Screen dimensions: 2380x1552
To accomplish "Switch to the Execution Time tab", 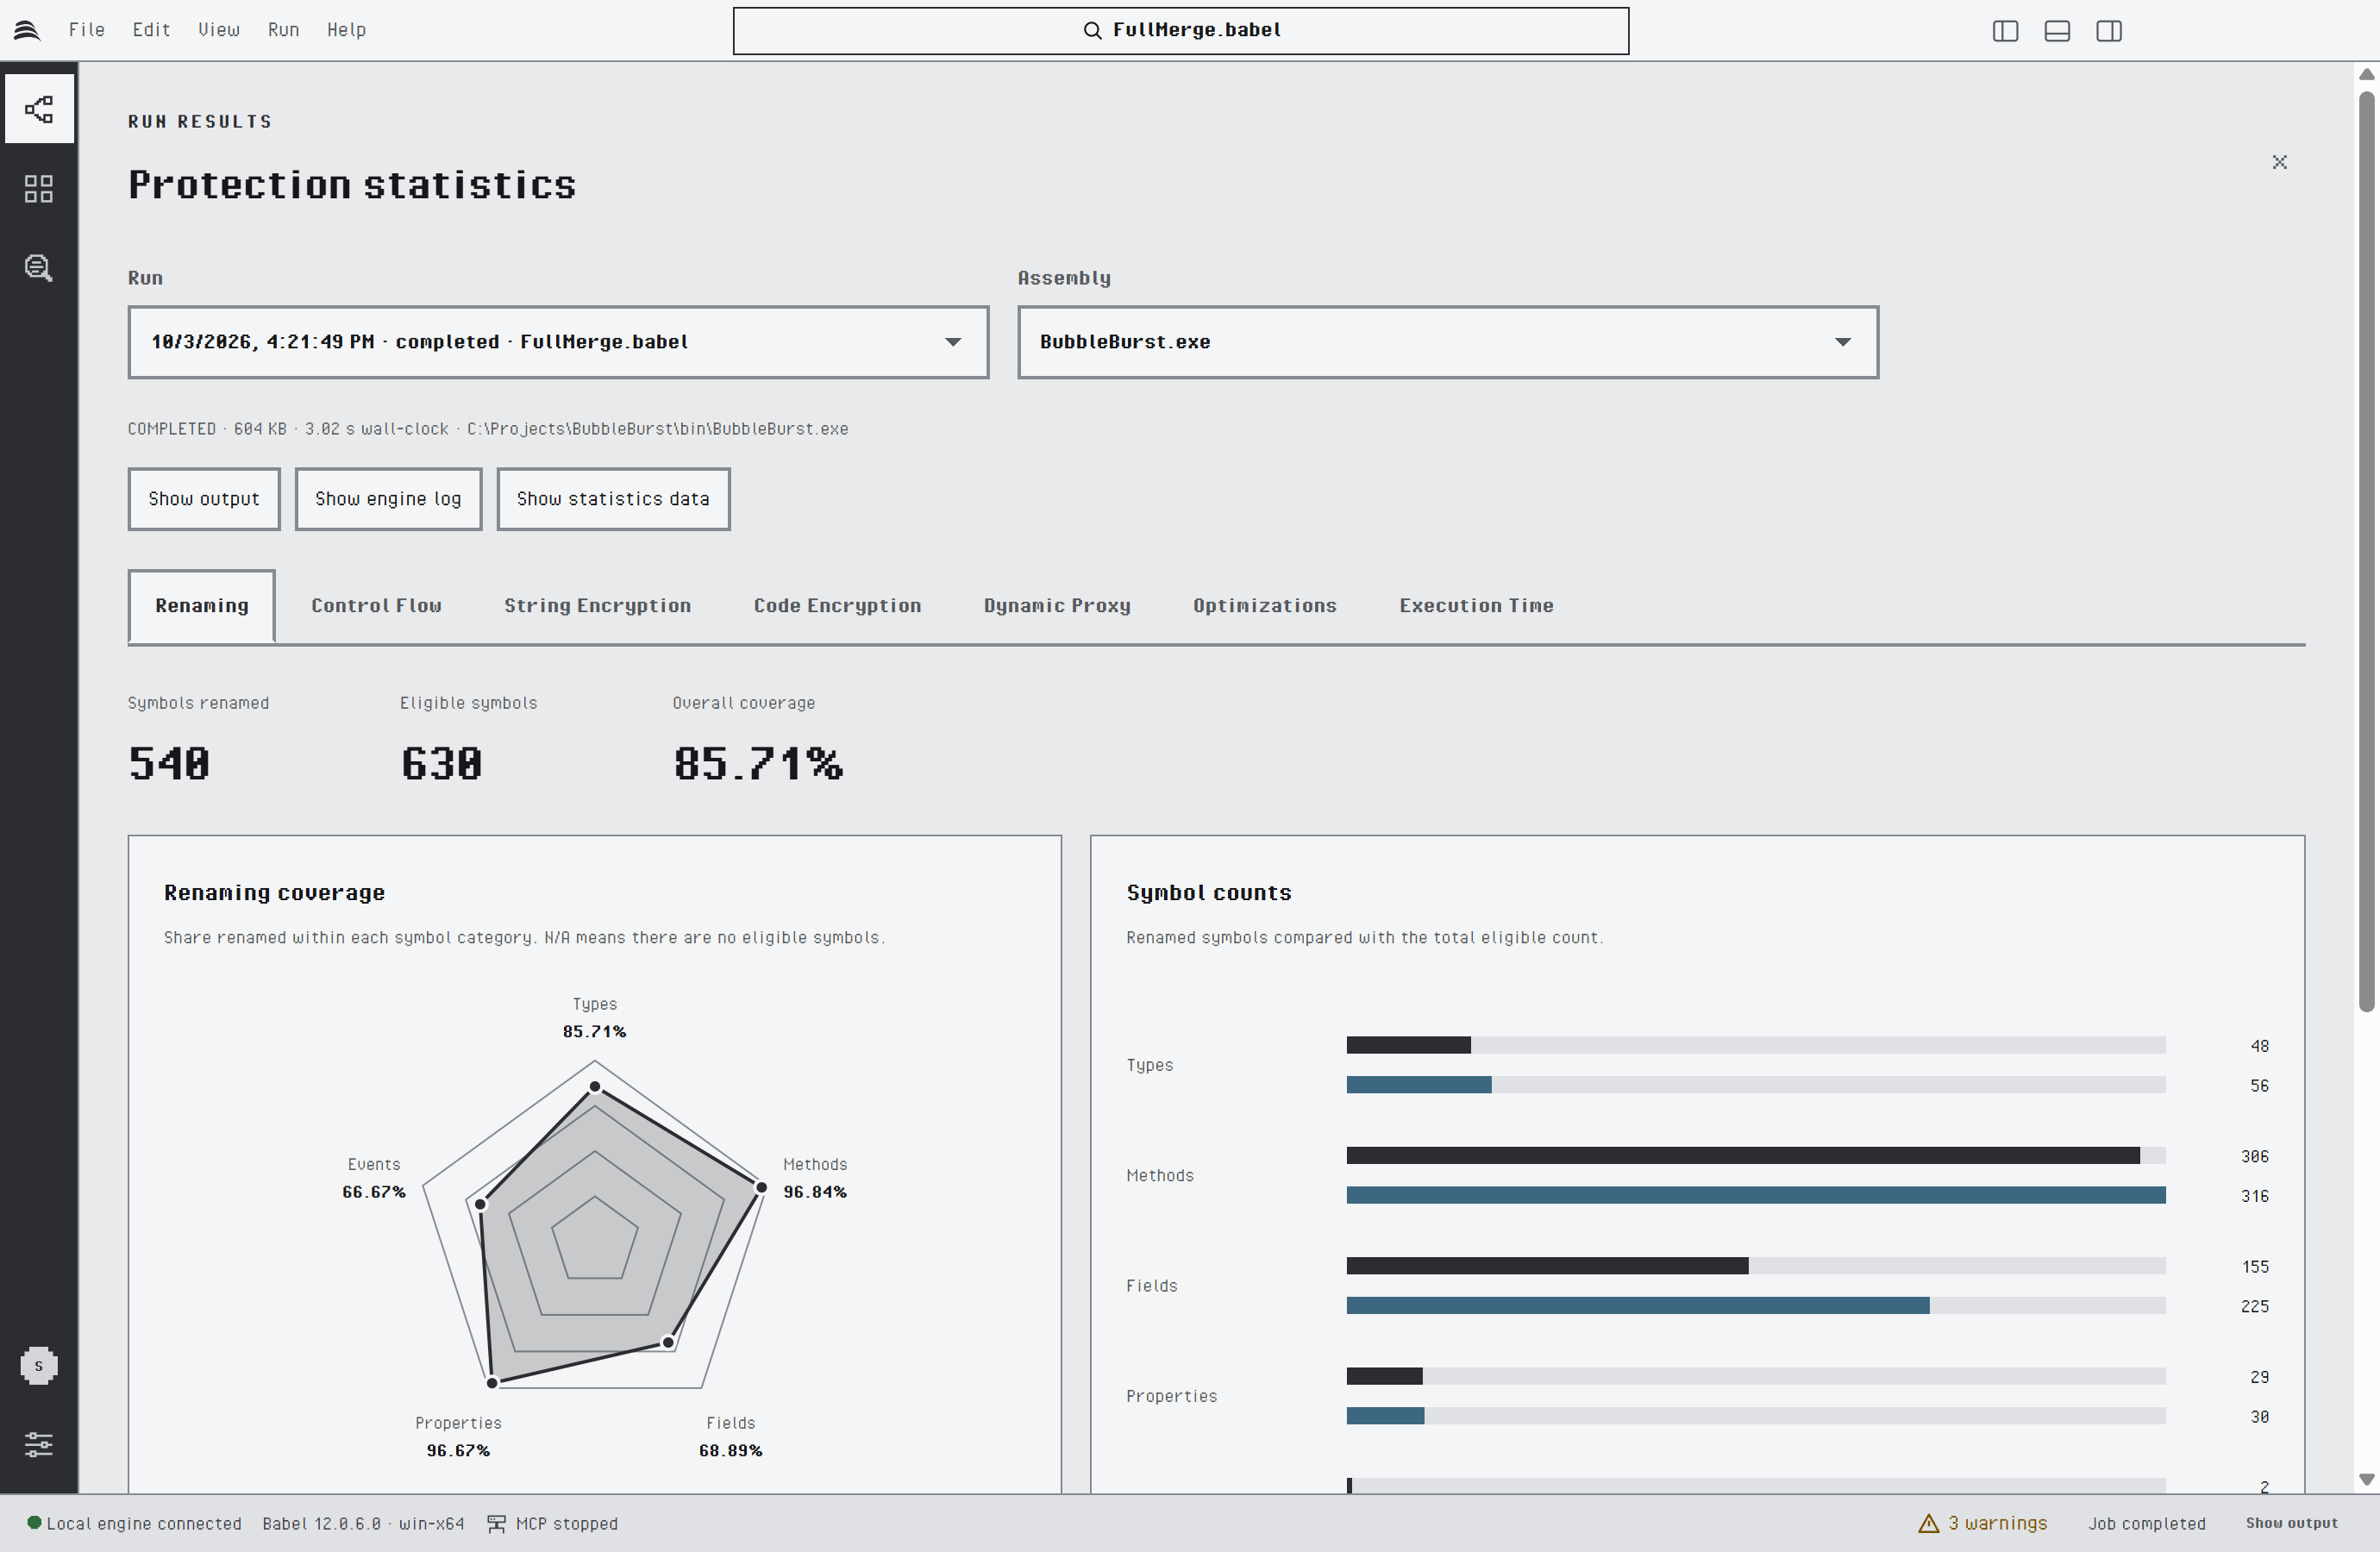I will [1476, 606].
